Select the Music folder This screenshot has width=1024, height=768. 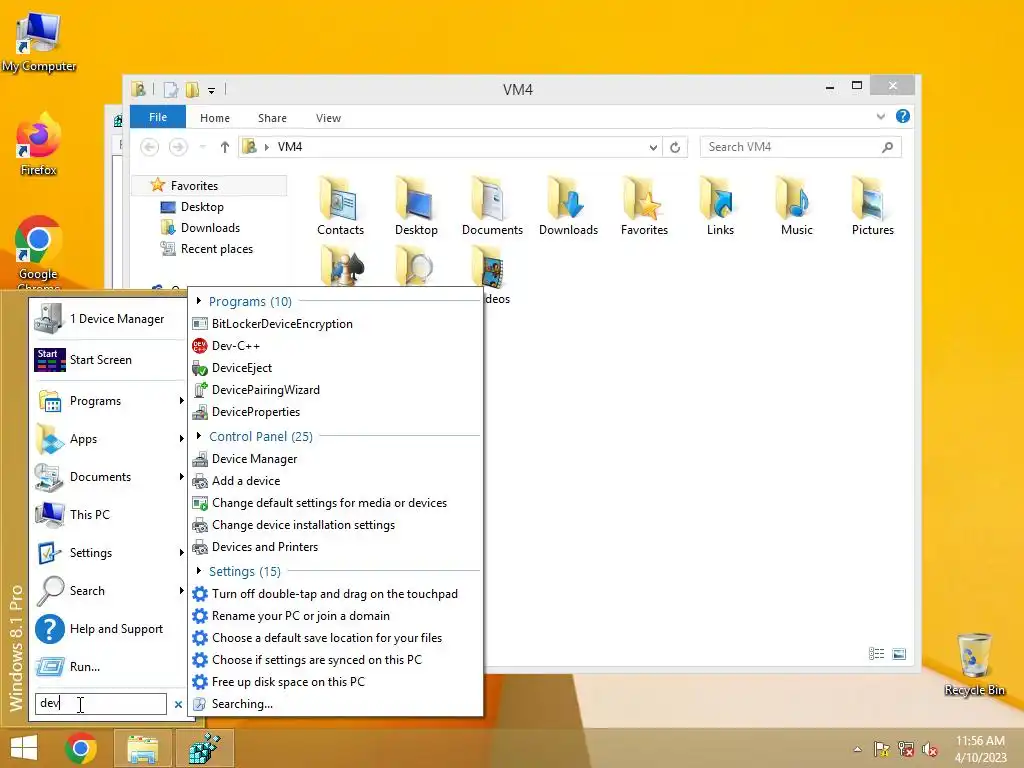coord(797,206)
